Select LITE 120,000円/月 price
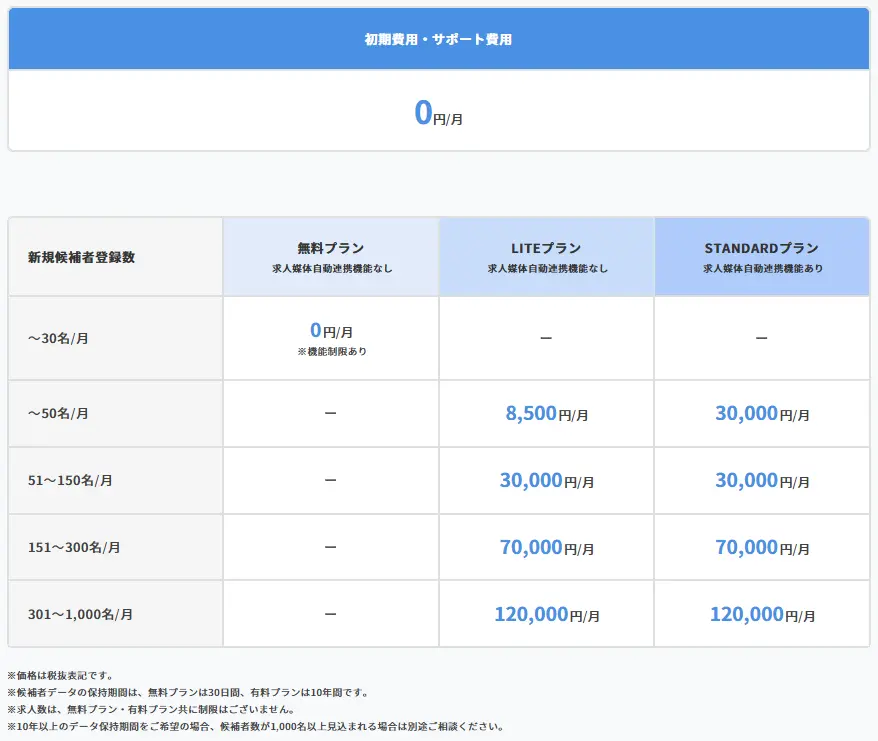The image size is (878, 741). click(546, 614)
